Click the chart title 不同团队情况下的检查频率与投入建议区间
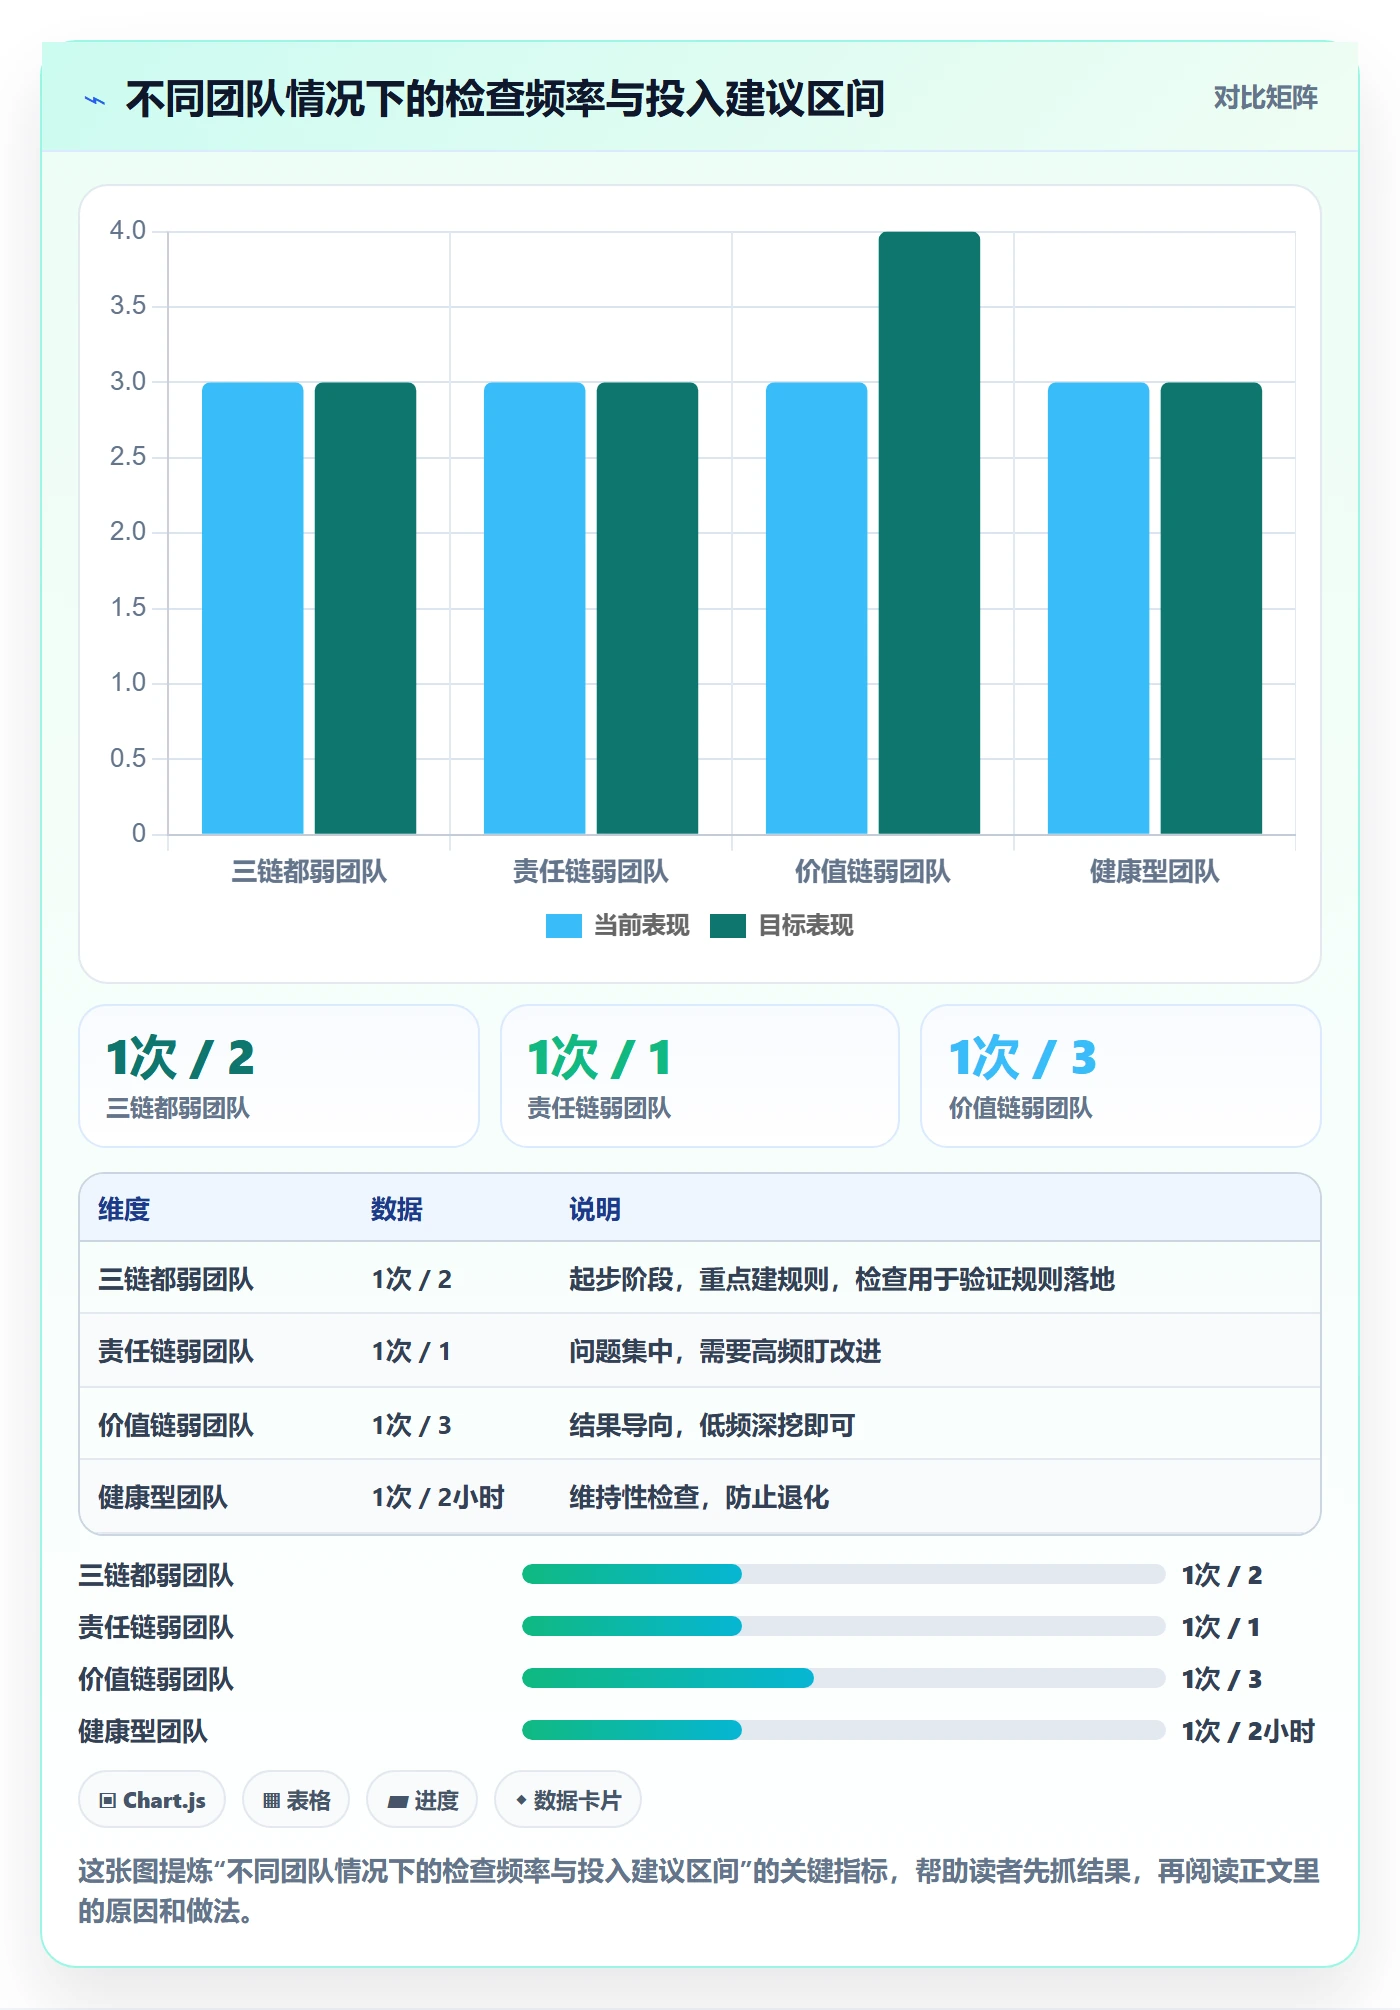This screenshot has height=2010, width=1400. pyautogui.click(x=505, y=99)
